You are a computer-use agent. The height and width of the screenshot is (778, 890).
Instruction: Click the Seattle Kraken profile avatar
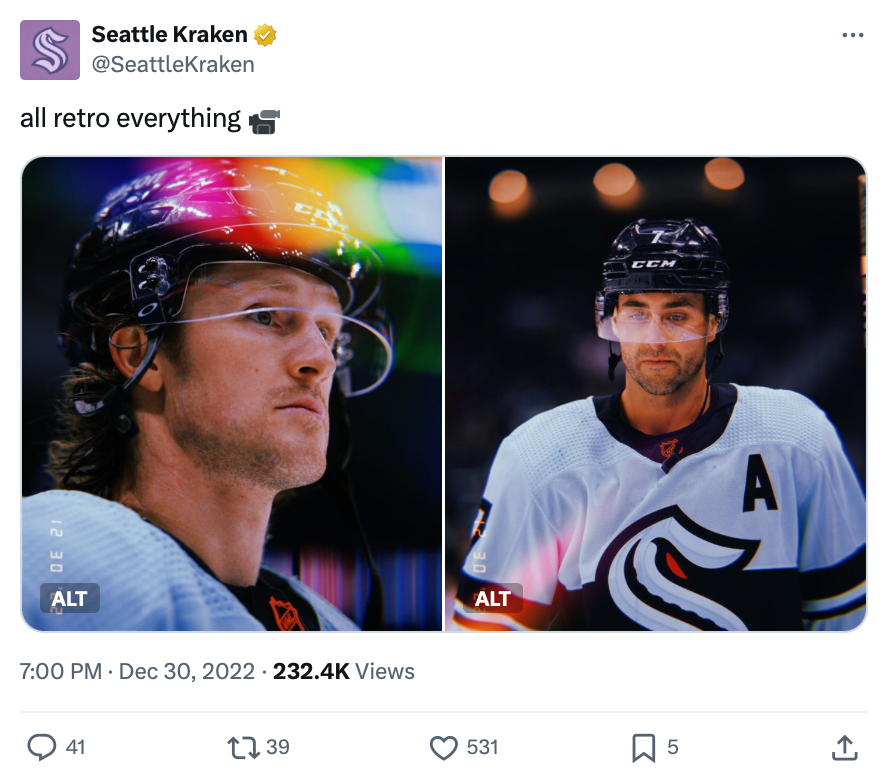(50, 50)
